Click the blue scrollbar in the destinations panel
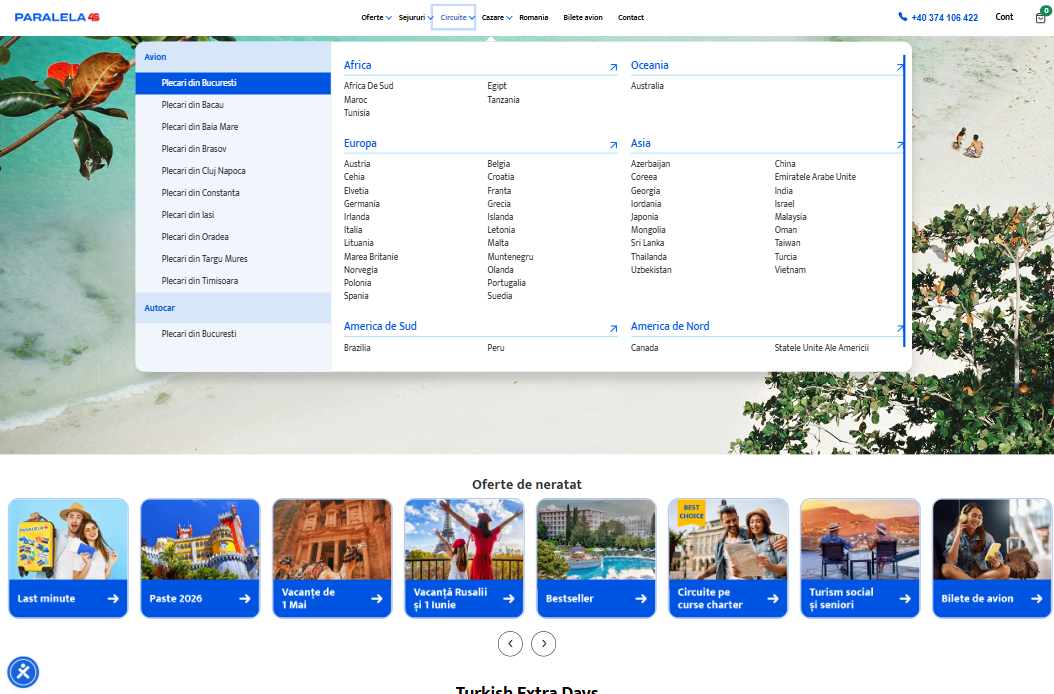The height and width of the screenshot is (694, 1054). coord(904,200)
